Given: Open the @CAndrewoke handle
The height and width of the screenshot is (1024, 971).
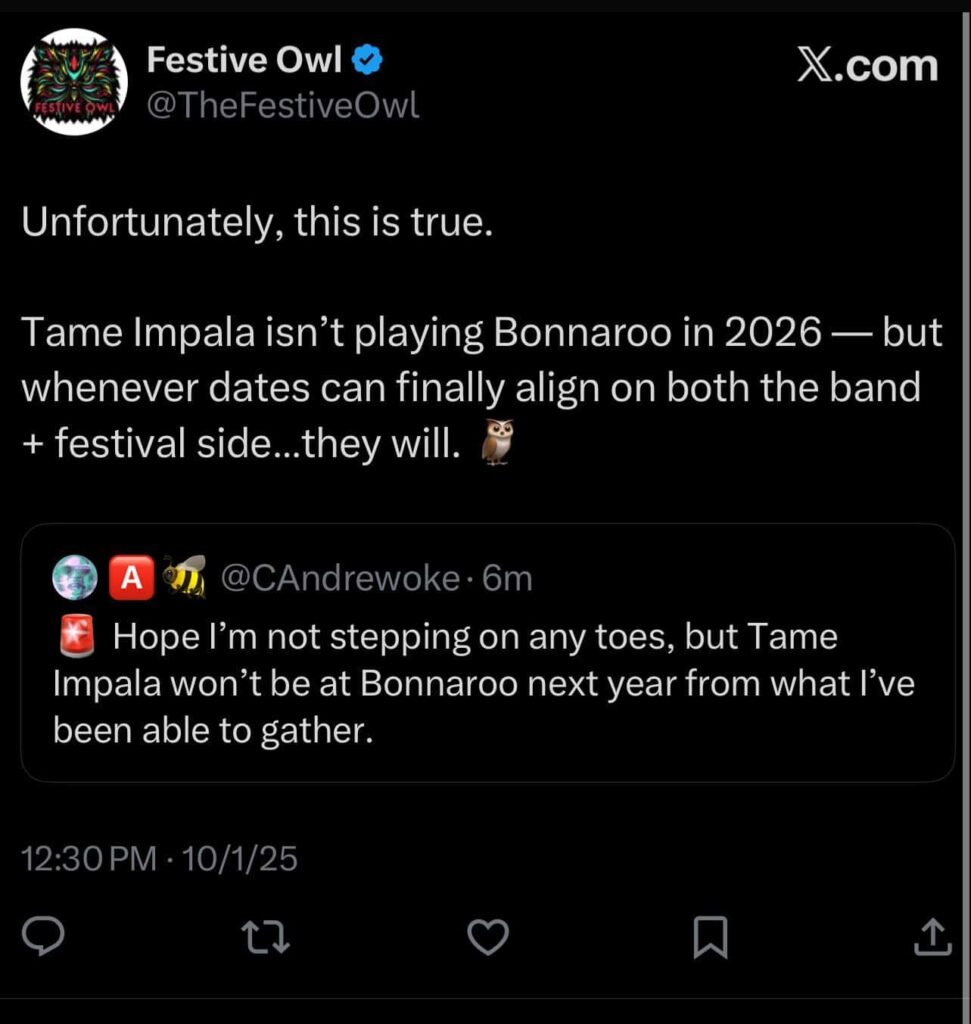Looking at the screenshot, I should tap(339, 579).
